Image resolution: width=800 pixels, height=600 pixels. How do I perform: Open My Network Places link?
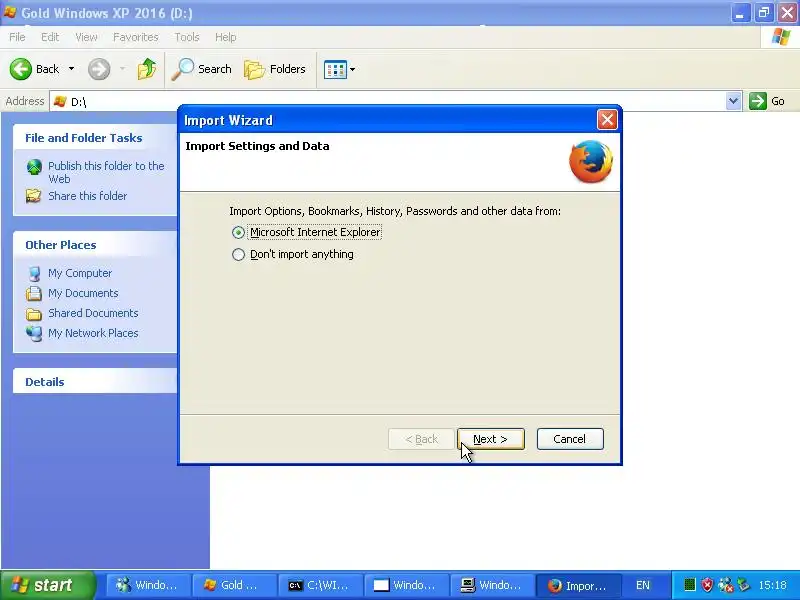click(x=93, y=333)
